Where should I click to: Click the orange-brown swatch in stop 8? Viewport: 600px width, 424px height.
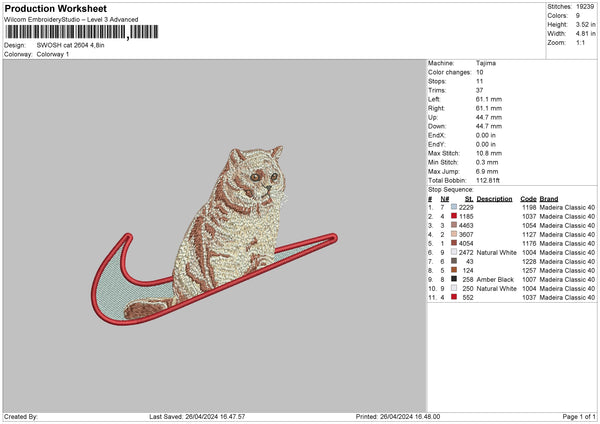coord(454,270)
